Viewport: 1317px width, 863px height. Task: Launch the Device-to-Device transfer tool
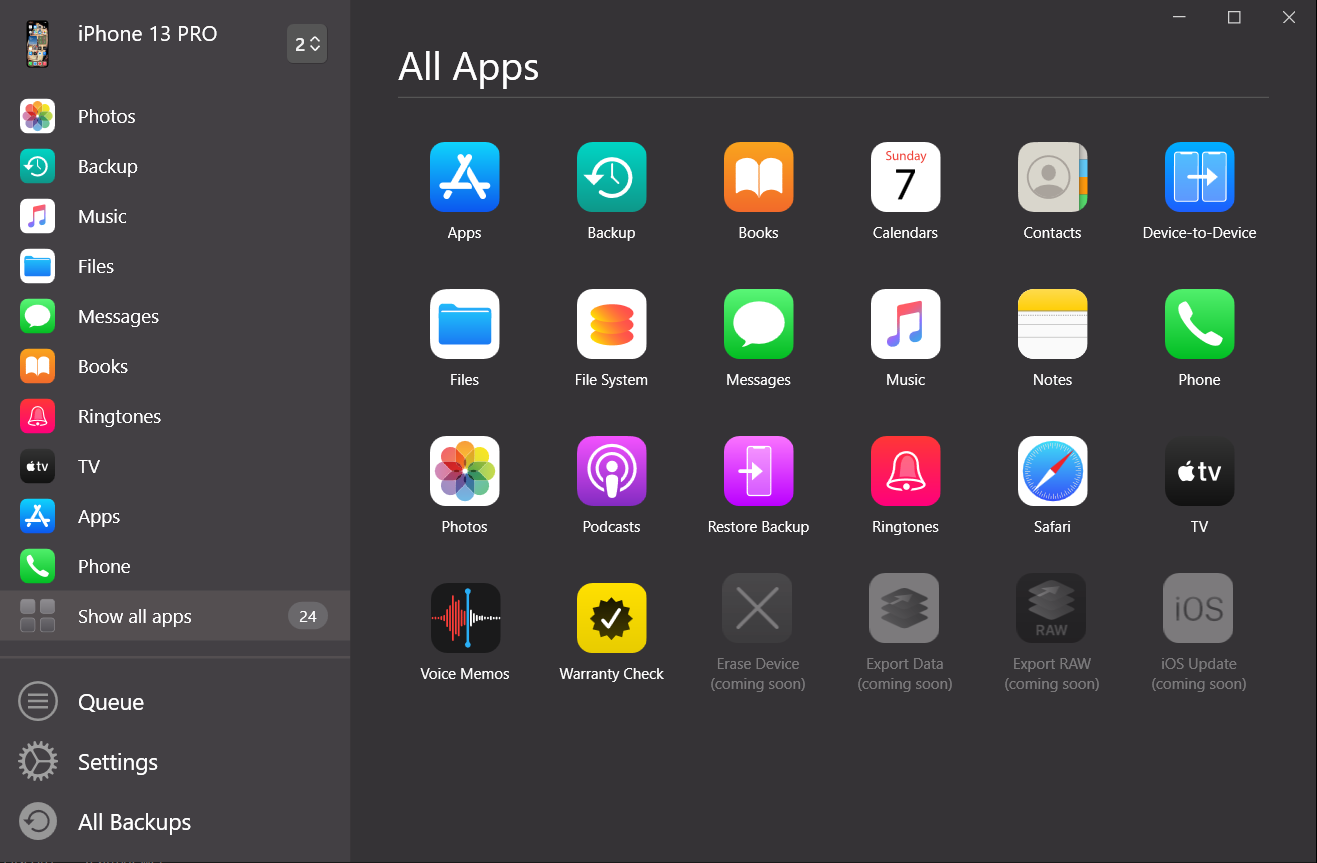pyautogui.click(x=1199, y=177)
